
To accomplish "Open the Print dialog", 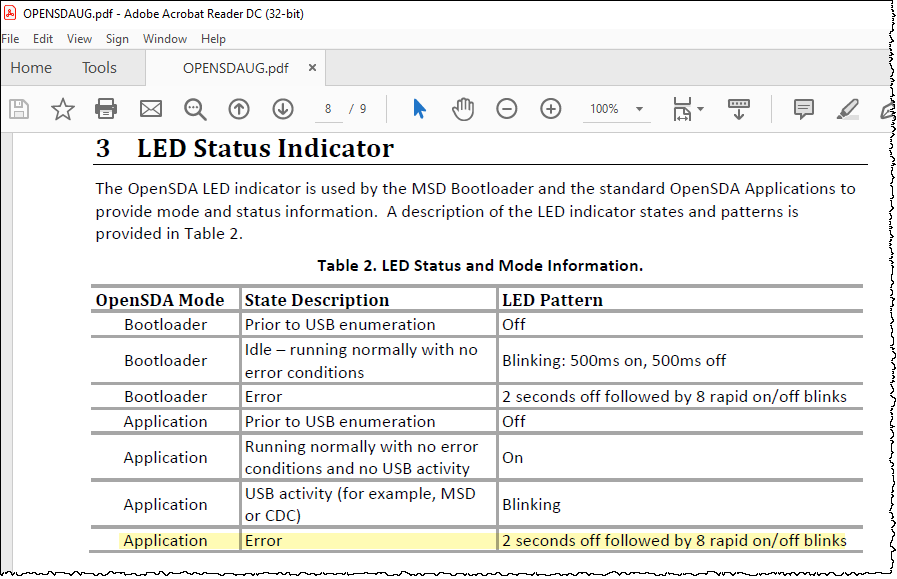I will coord(106,109).
